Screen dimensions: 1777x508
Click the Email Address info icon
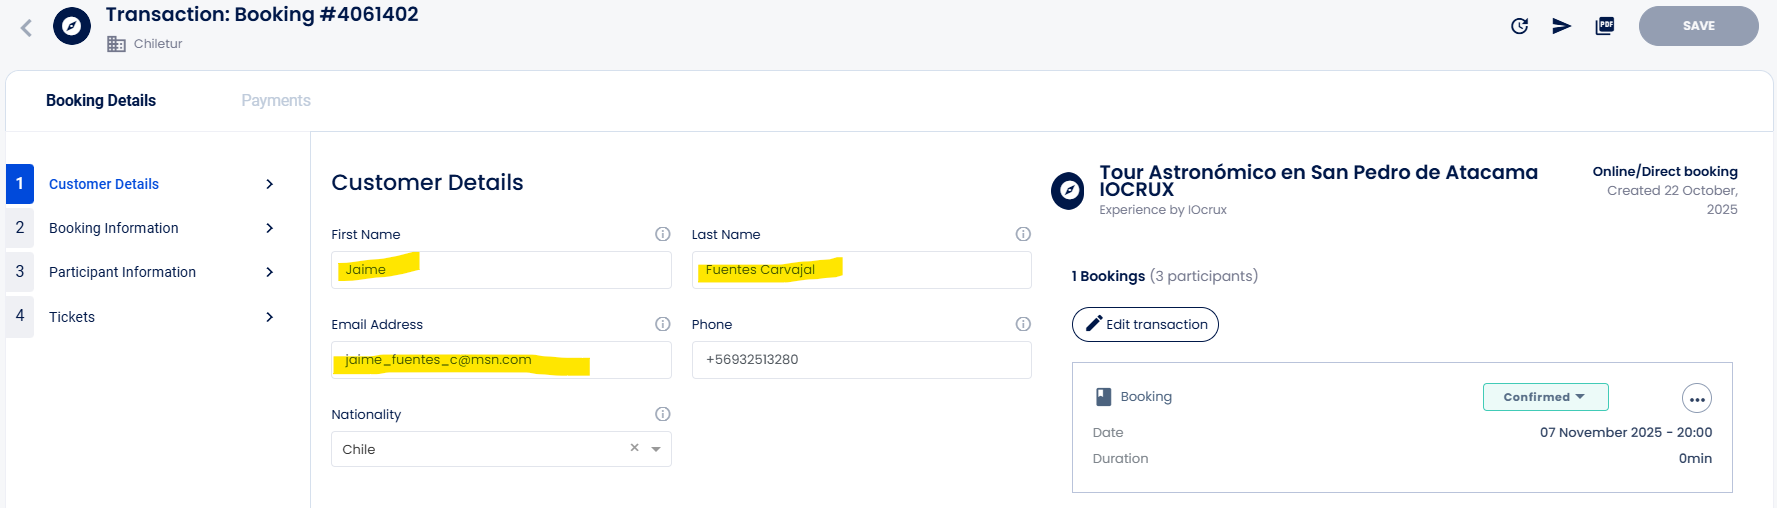tap(662, 324)
